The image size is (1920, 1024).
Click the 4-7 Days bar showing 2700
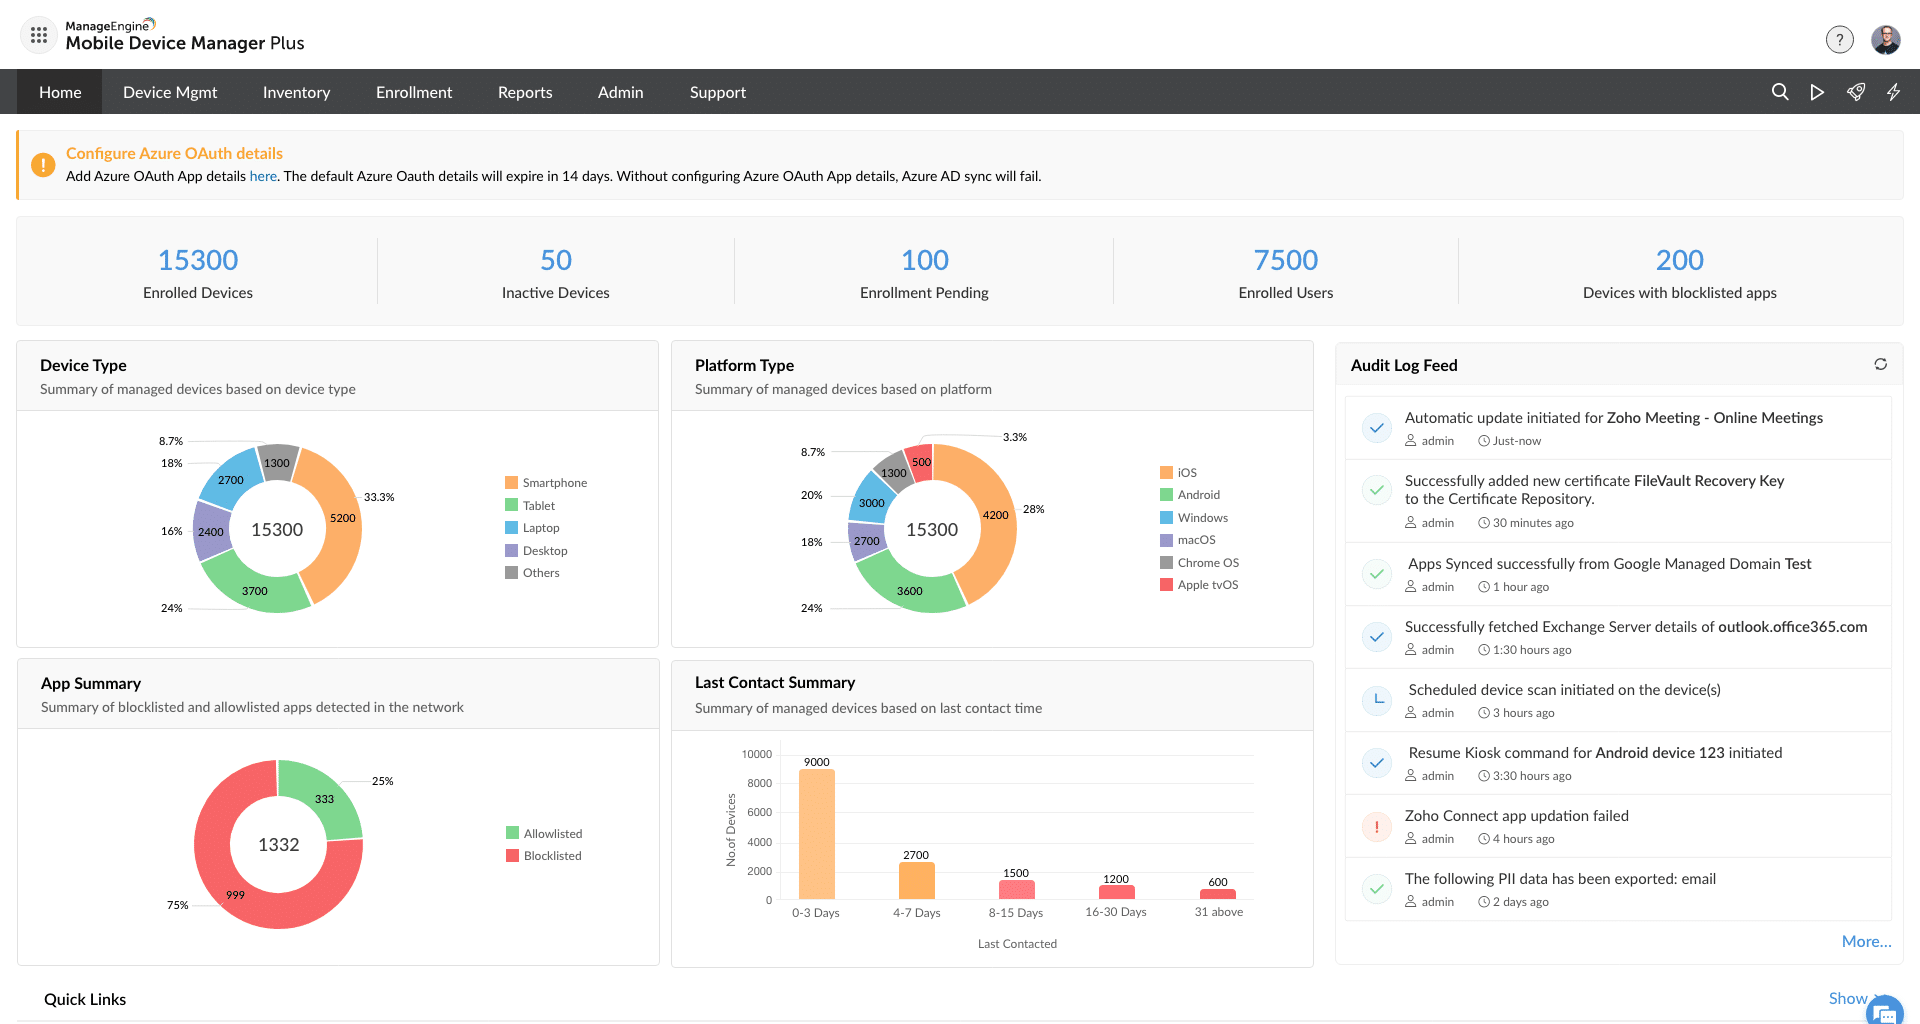click(x=916, y=880)
